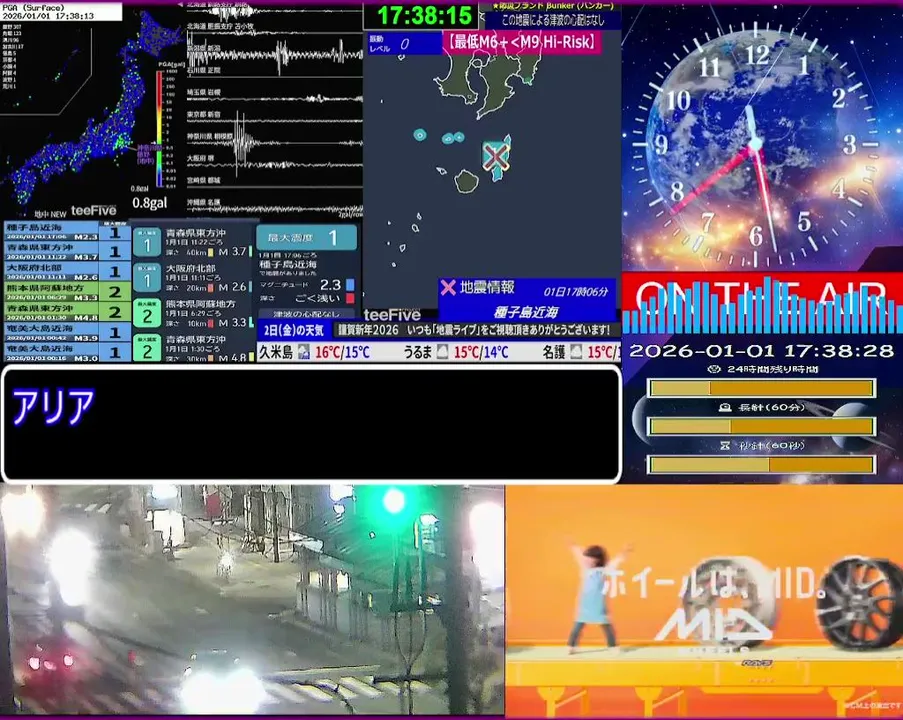Image resolution: width=903 pixels, height=720 pixels.
Task: Click the pink X icon beside 地震情報
Action: [448, 287]
